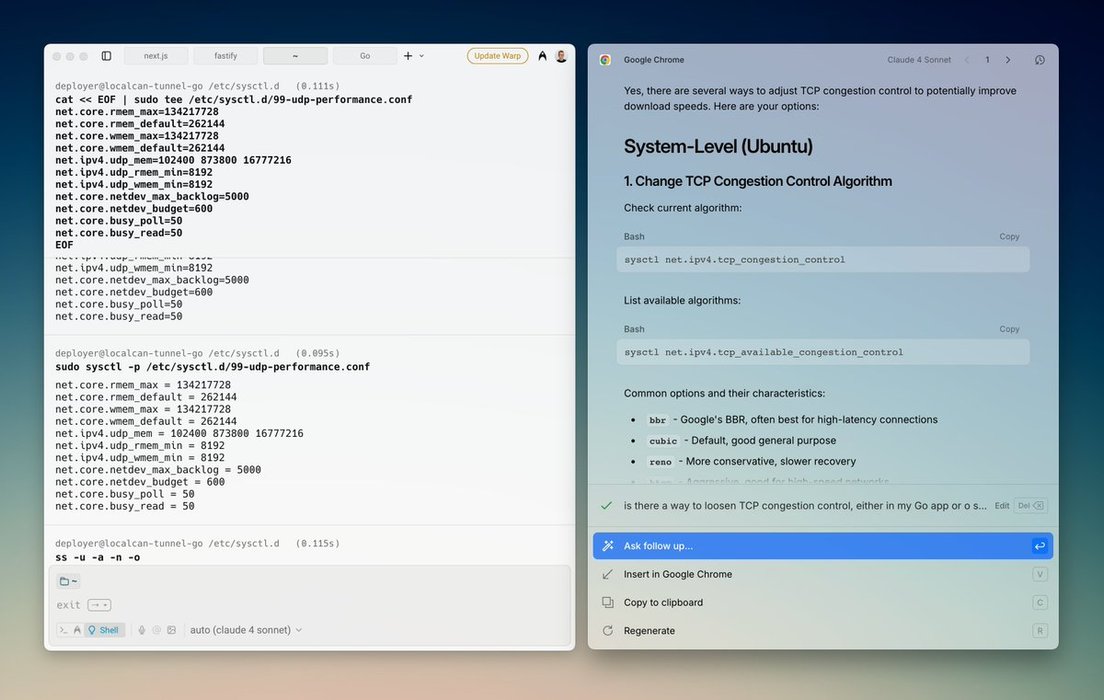Screen dimensions: 1104x700
Task: Click the Update Warp button
Action: [x=497, y=56]
